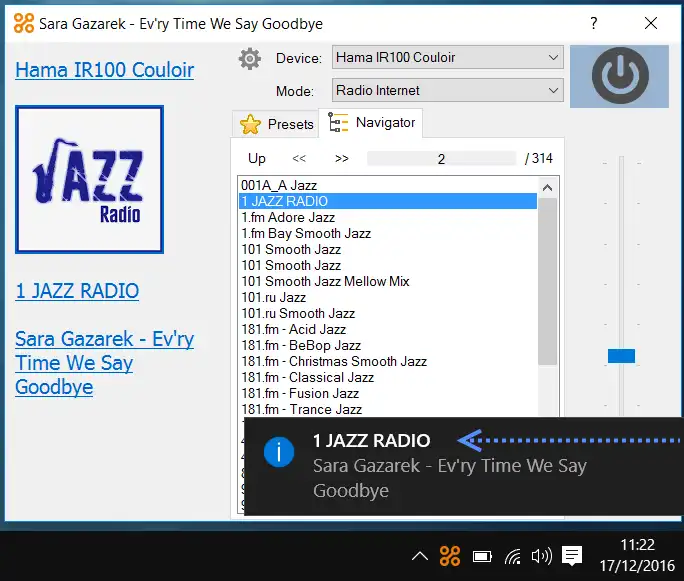Viewport: 684px width, 581px height.
Task: Show hidden tray icons chevron
Action: [x=420, y=556]
